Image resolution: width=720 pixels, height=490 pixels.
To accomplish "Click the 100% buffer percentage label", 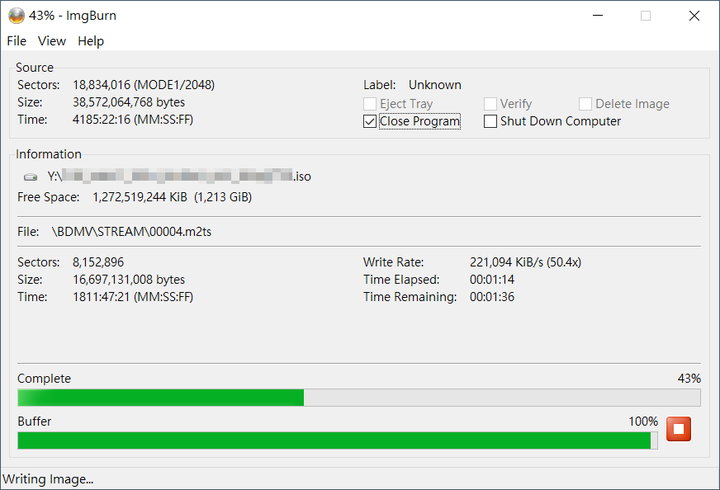I will (x=643, y=421).
